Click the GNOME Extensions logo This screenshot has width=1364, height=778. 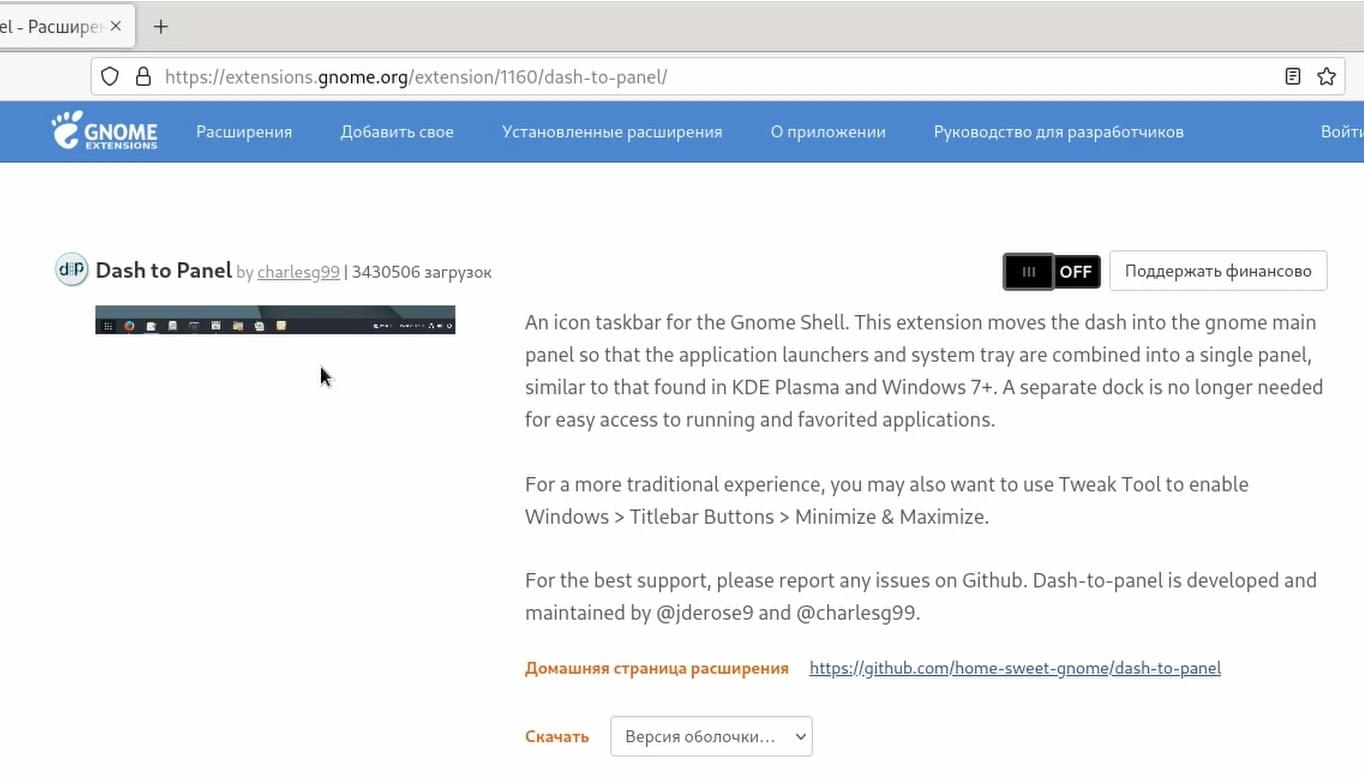(x=105, y=131)
